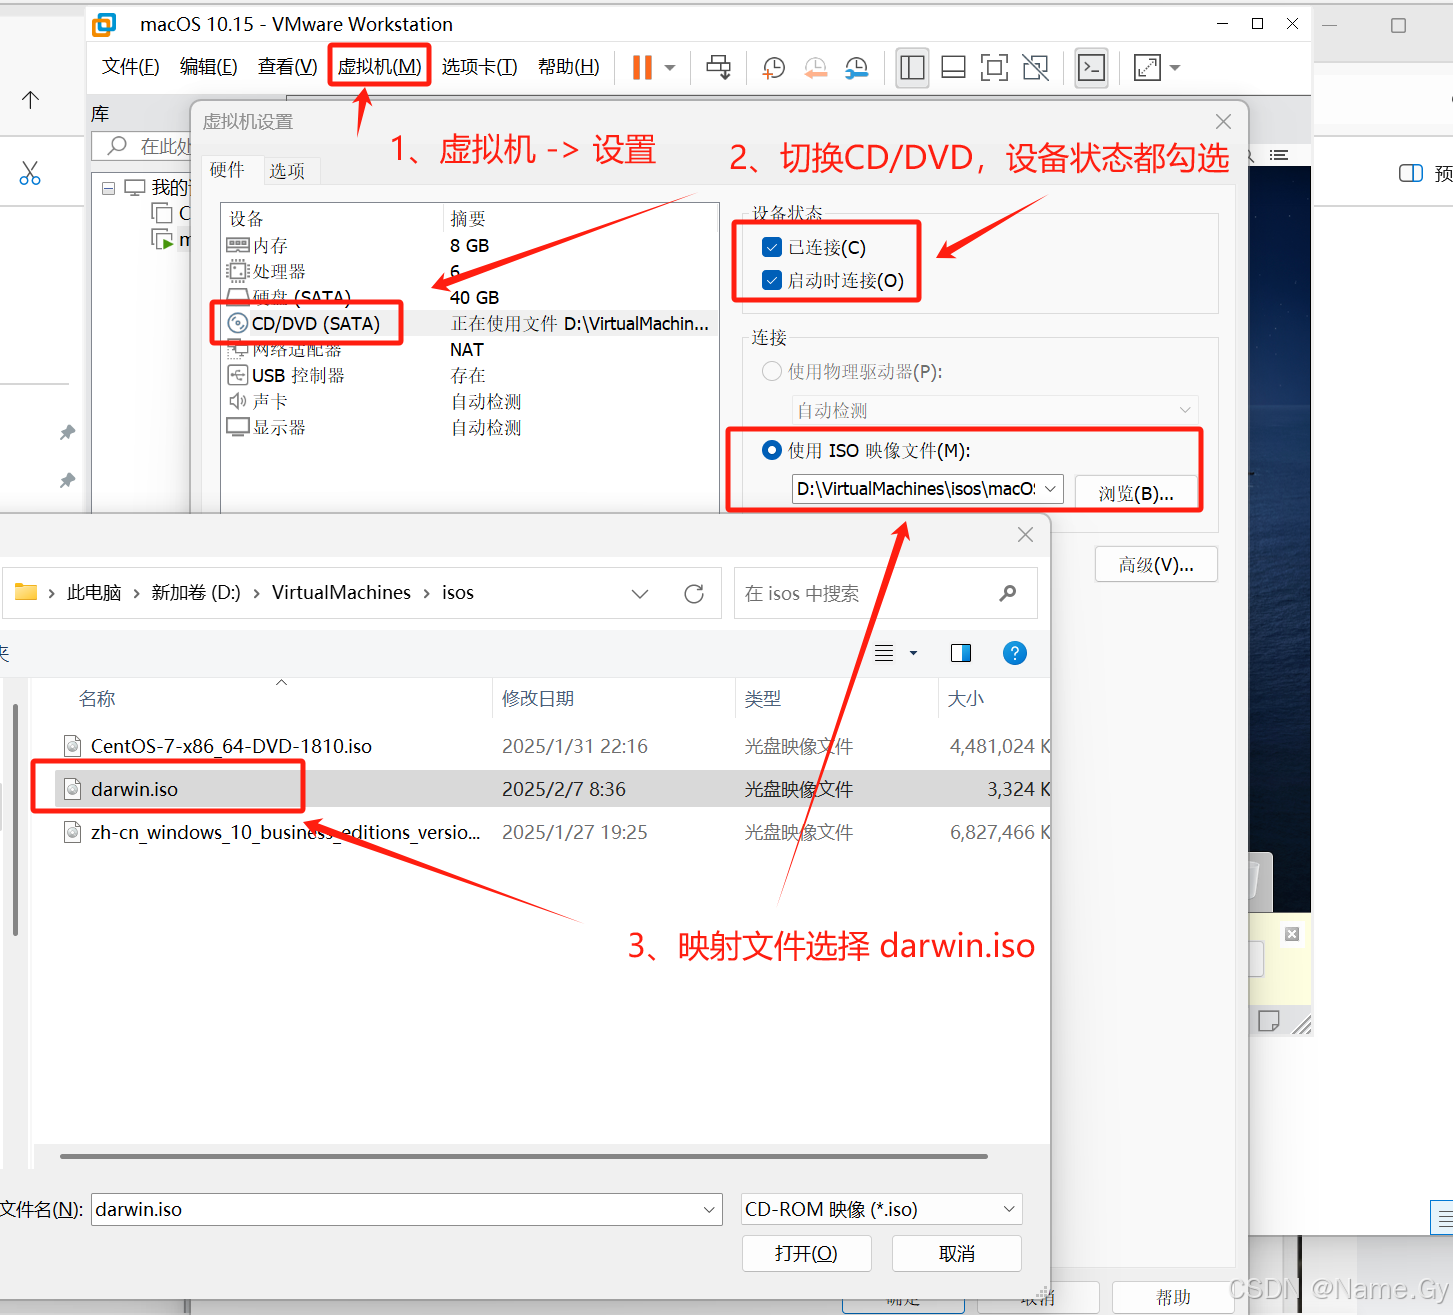Enter full screen mode icon
This screenshot has height=1315, width=1453.
(x=994, y=67)
